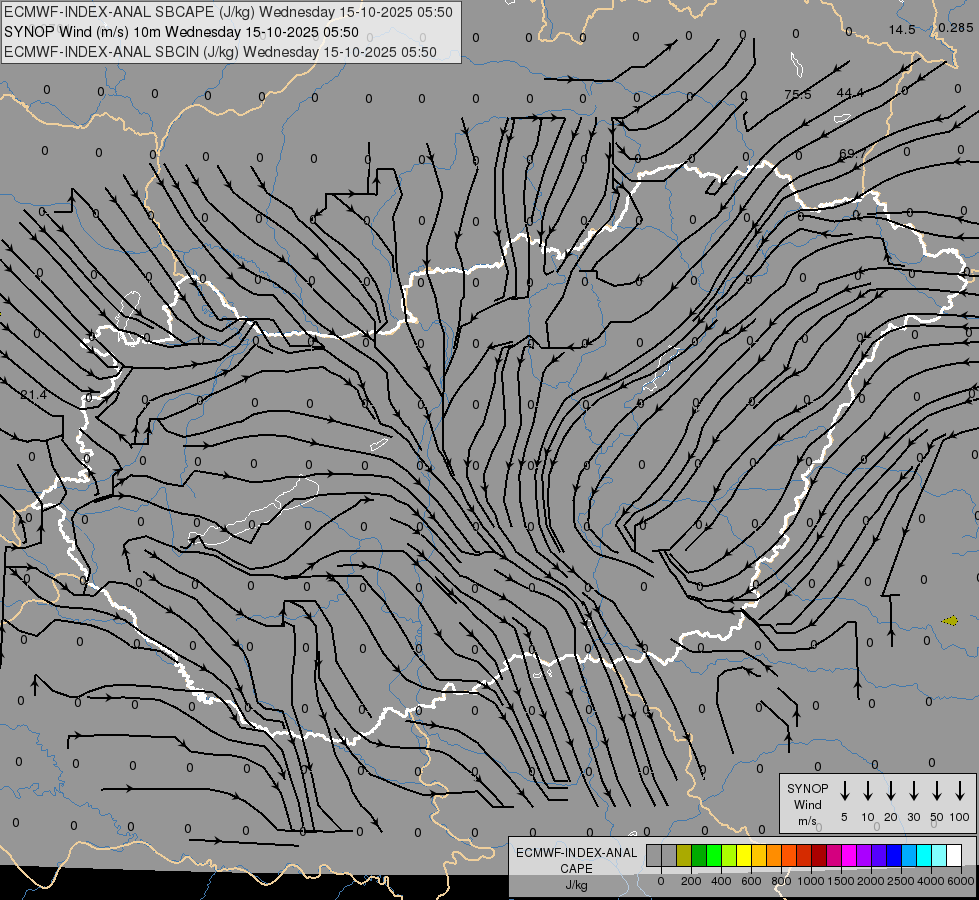This screenshot has height=900, width=979.
Task: Click the SYNOP Wind 10m title line
Action: pyautogui.click(x=181, y=32)
